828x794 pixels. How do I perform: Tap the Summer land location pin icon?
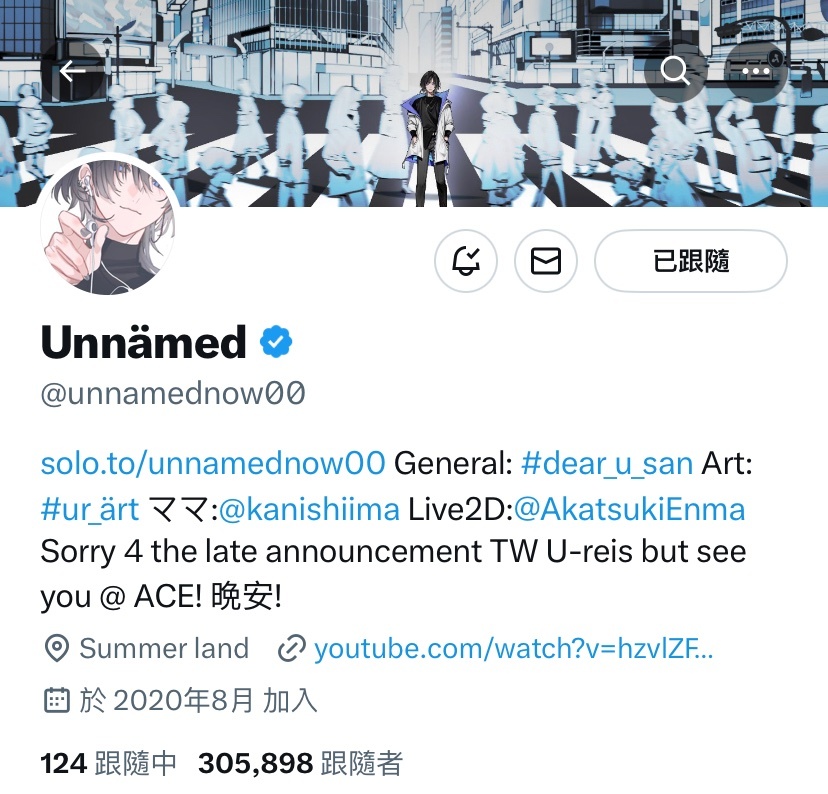coord(57,648)
